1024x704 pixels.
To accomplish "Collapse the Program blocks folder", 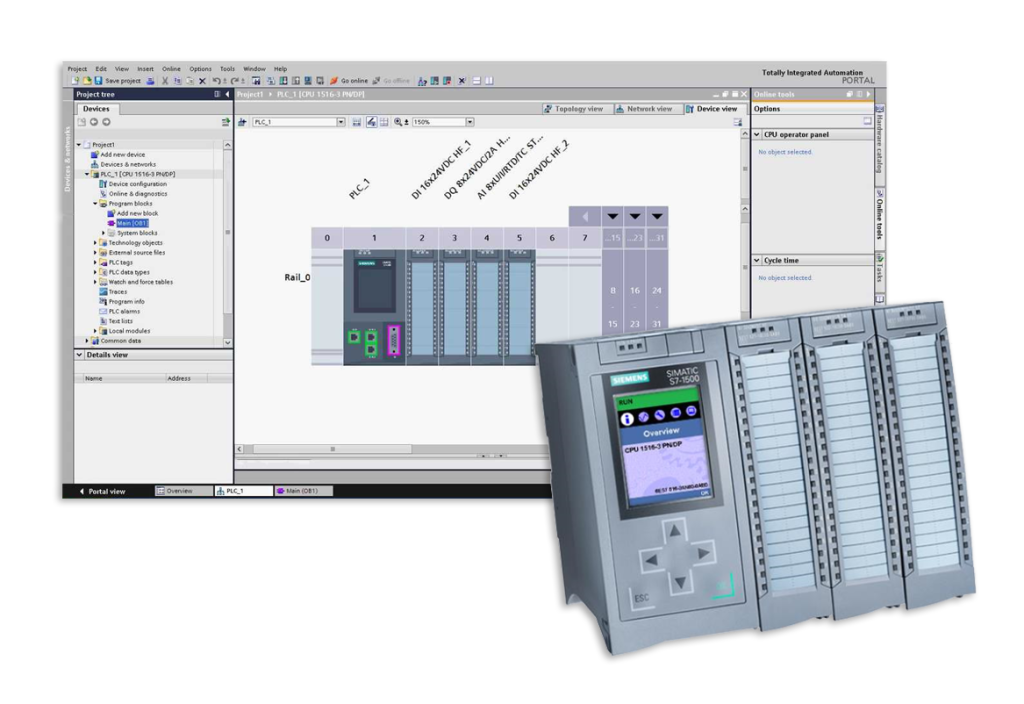I will 96,204.
